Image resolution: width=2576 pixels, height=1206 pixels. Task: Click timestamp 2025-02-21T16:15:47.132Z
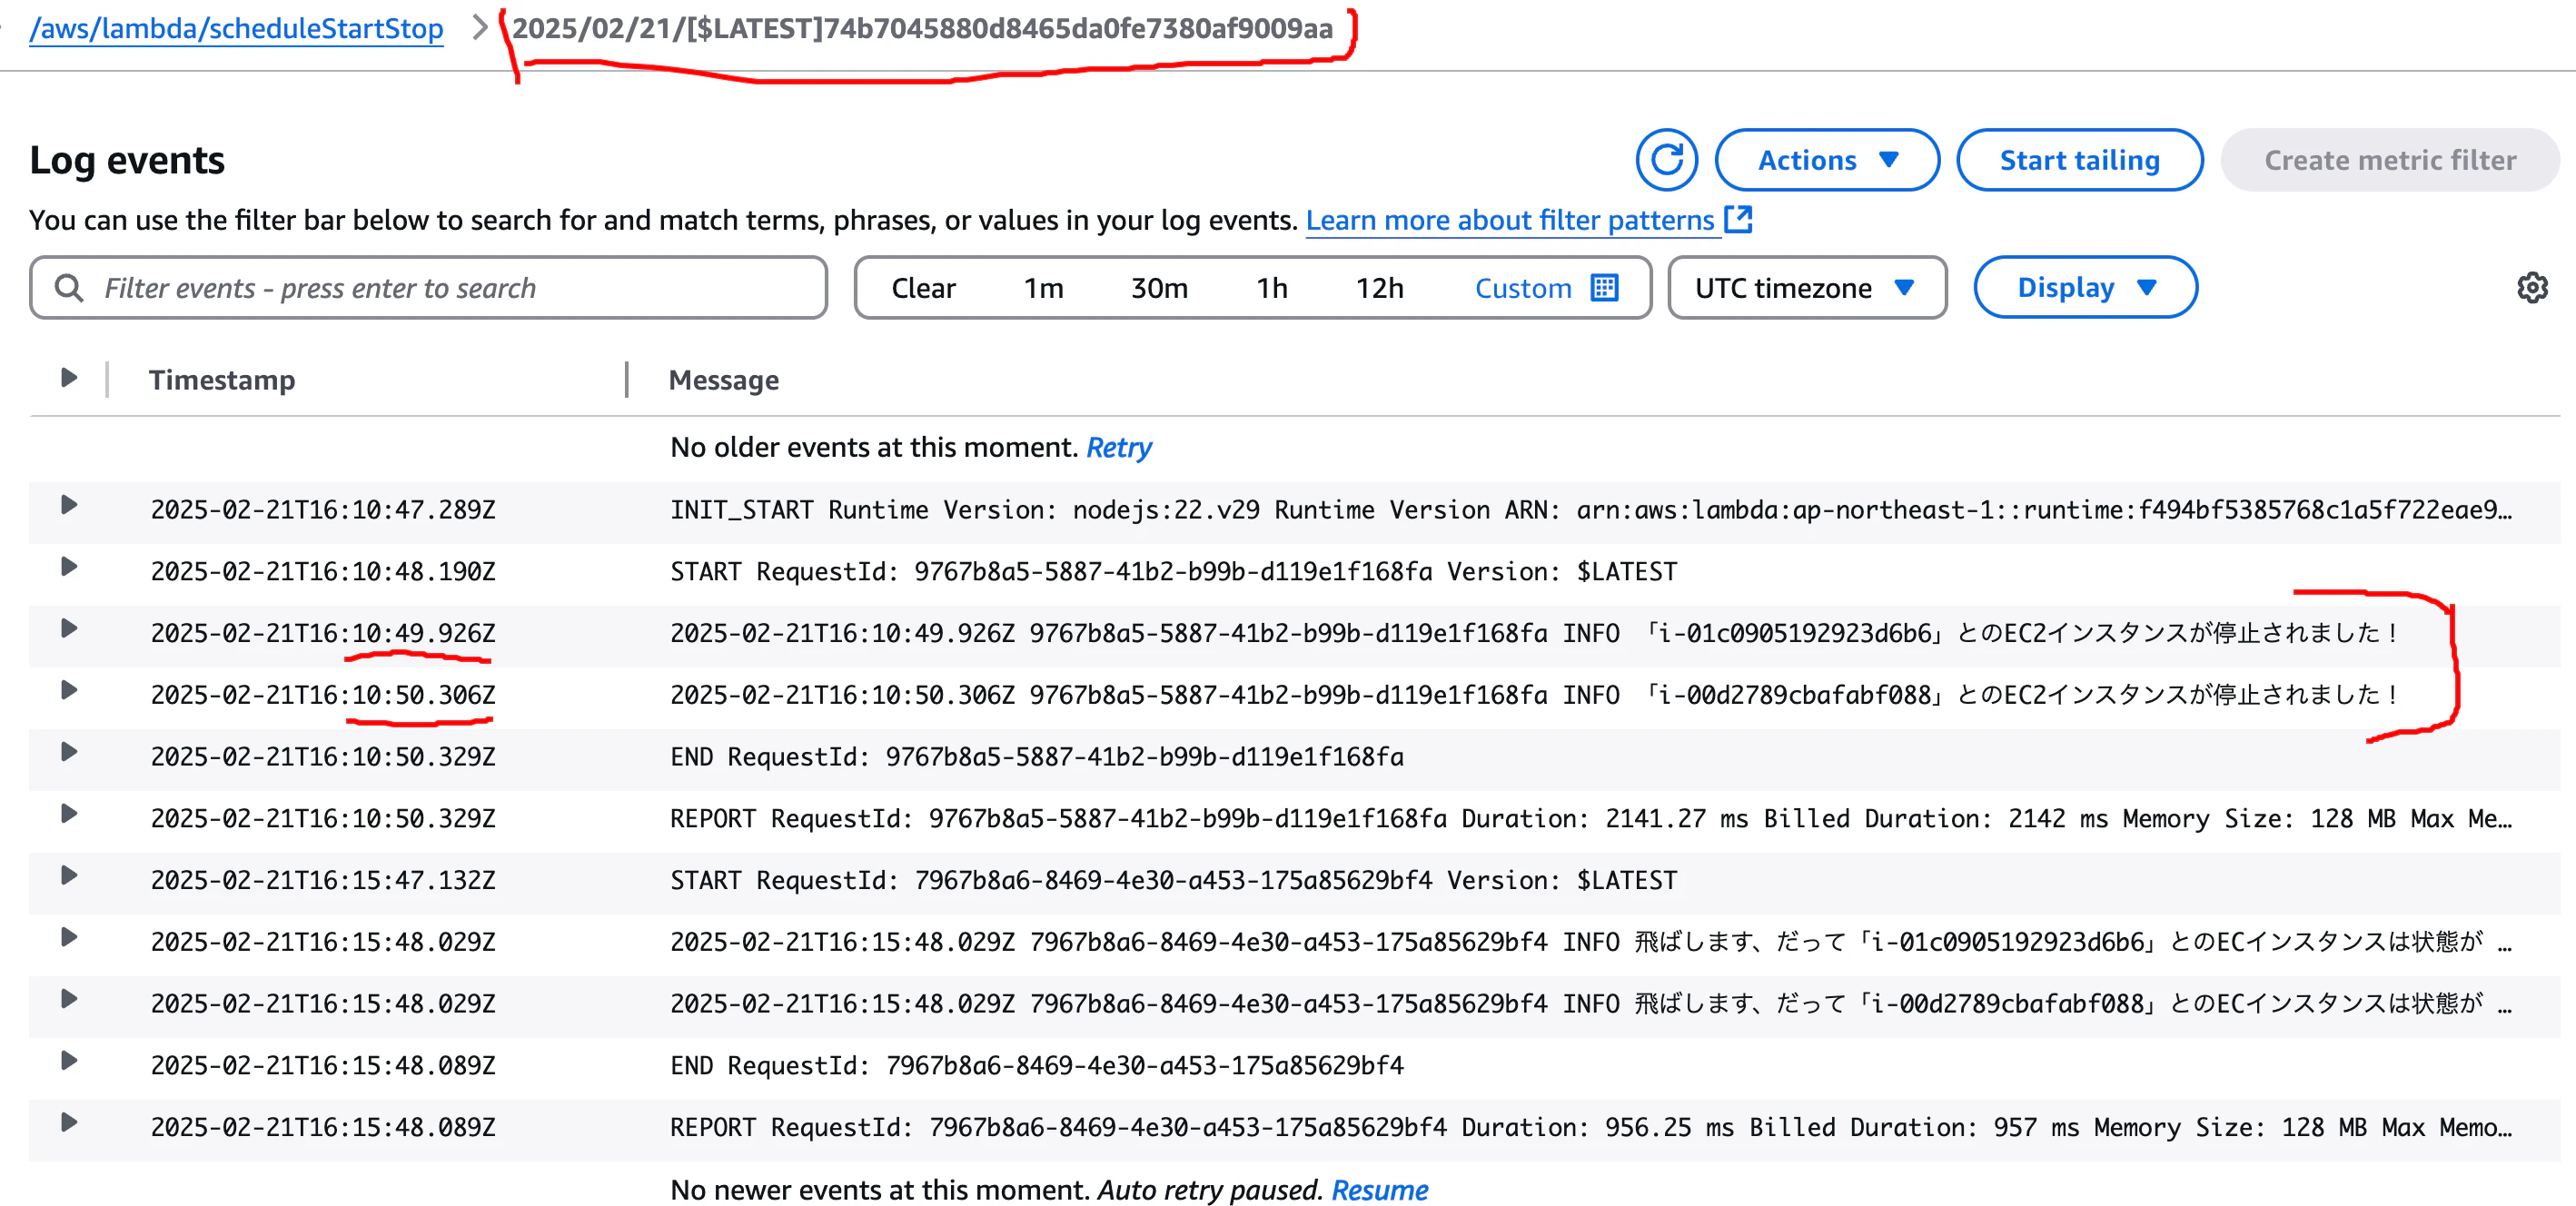(x=323, y=880)
